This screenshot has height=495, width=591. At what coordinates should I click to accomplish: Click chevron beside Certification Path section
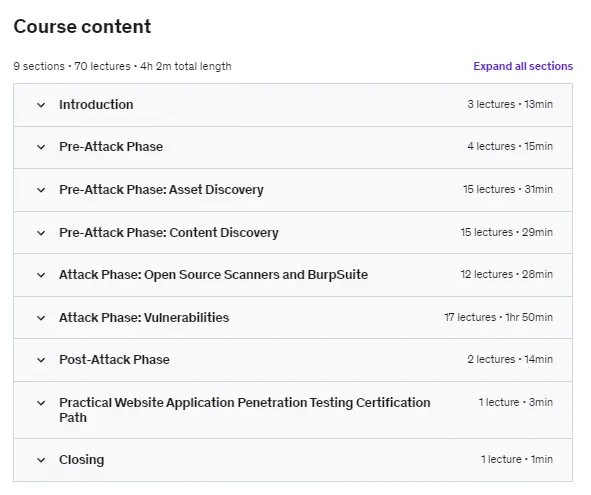click(41, 403)
